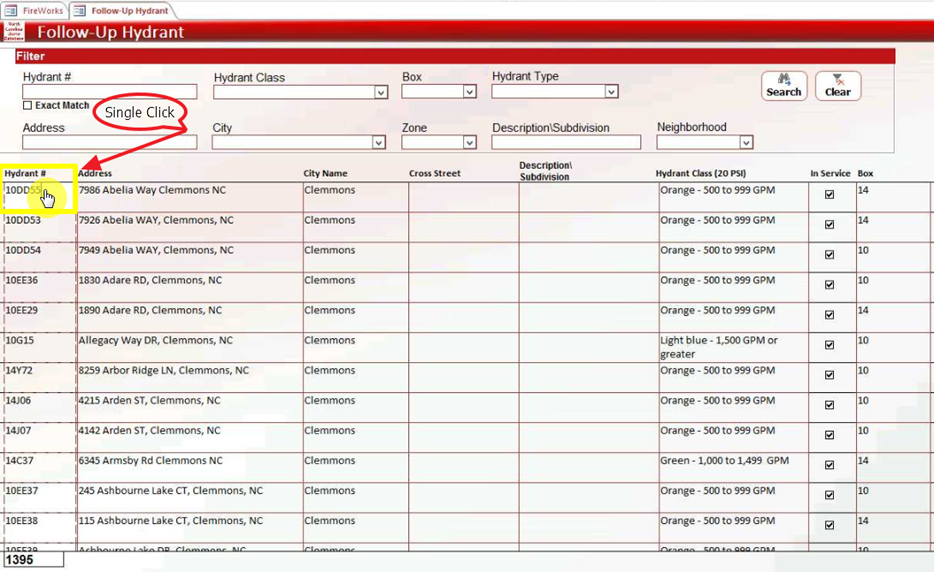Toggle In Service for hydrant 10DD53
934x572 pixels.
pyautogui.click(x=829, y=225)
